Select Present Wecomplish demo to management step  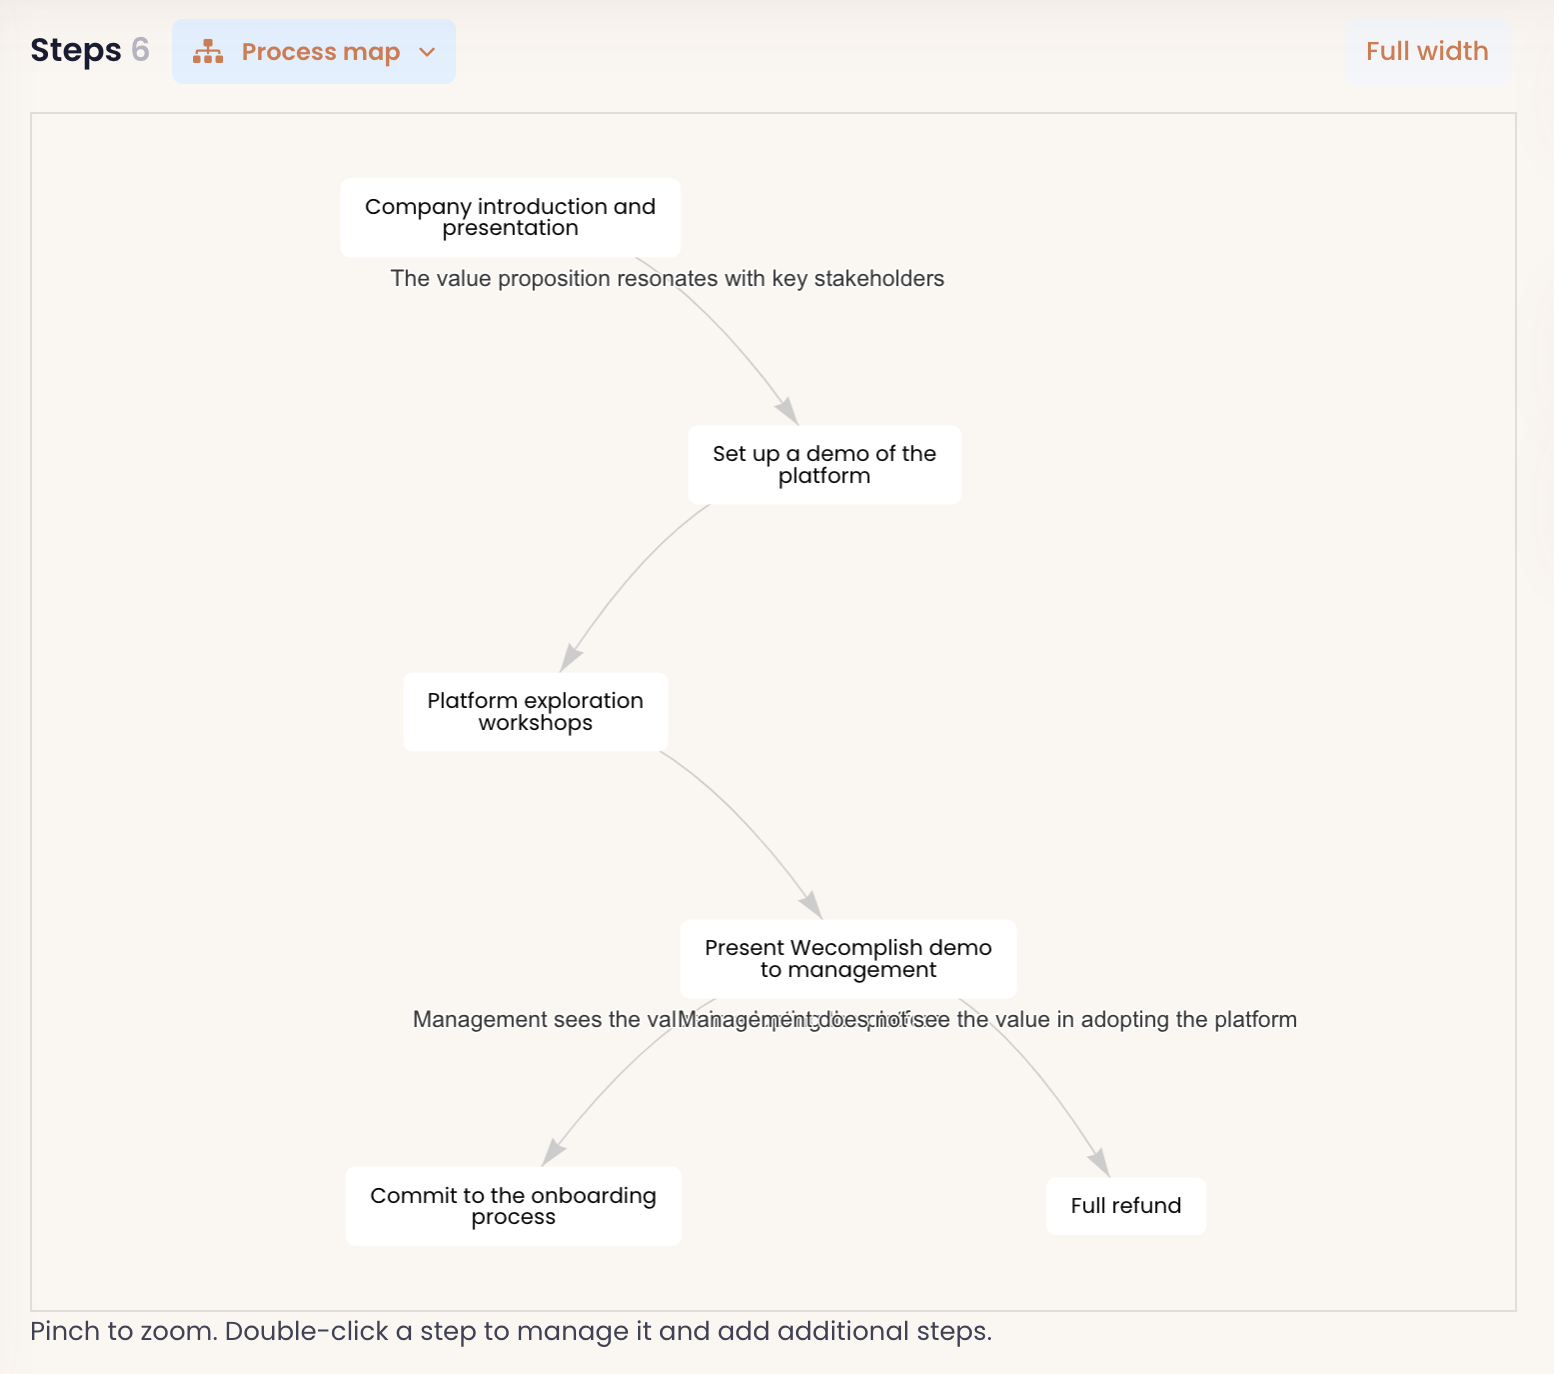(x=848, y=959)
